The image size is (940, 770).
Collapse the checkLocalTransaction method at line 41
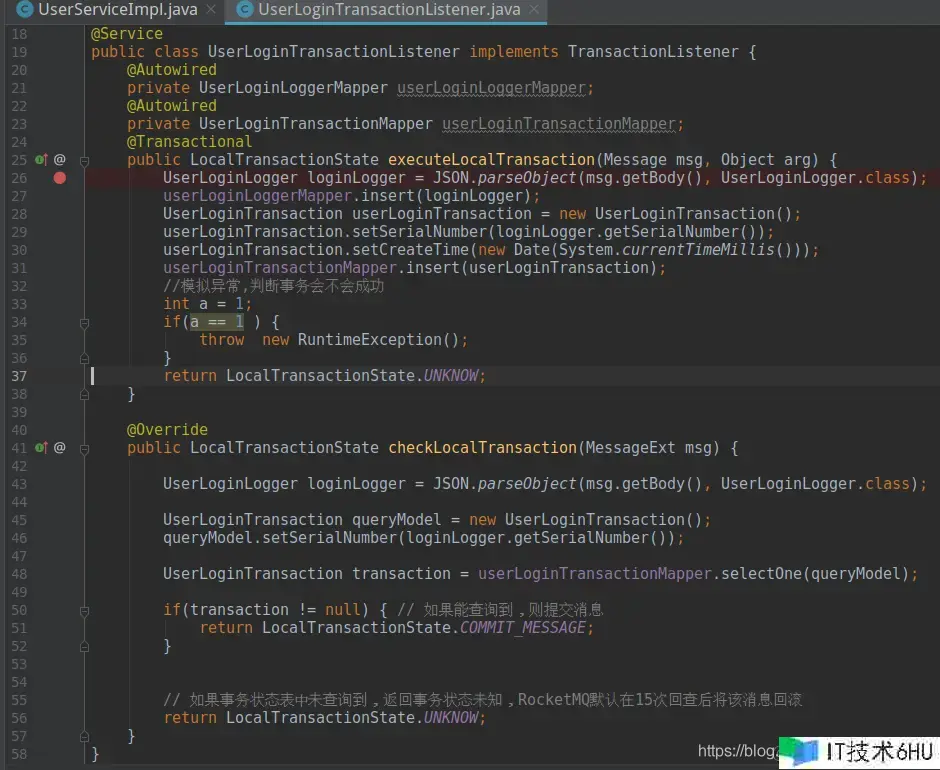85,448
